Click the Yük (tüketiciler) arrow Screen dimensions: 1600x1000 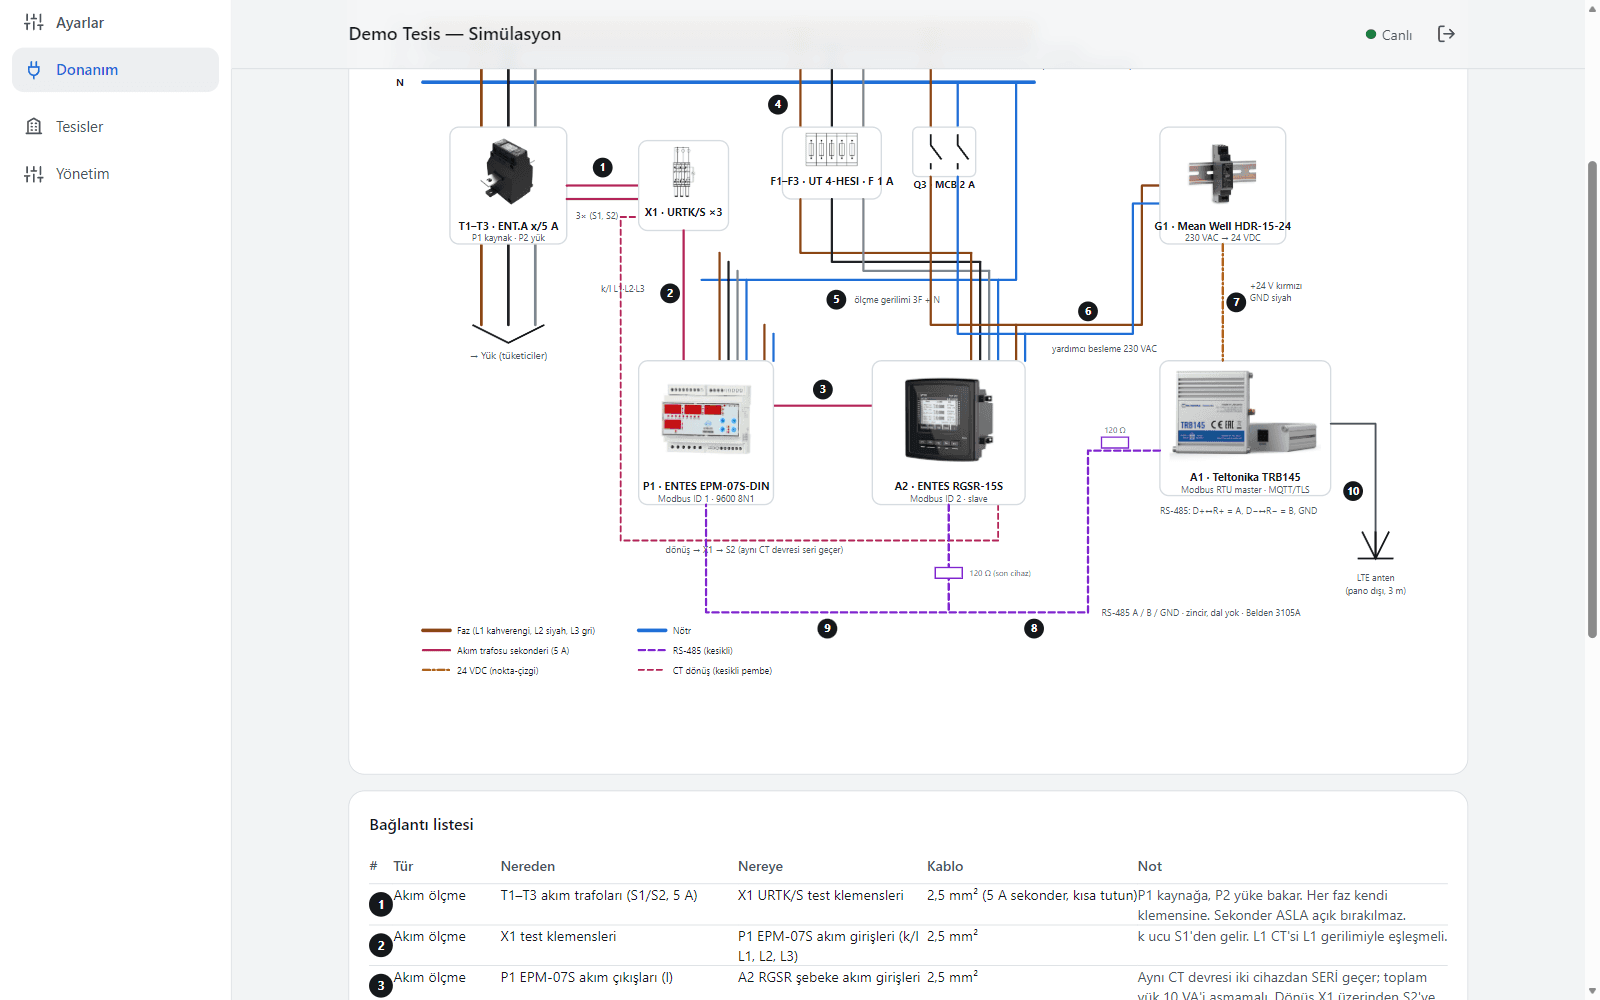click(x=508, y=334)
